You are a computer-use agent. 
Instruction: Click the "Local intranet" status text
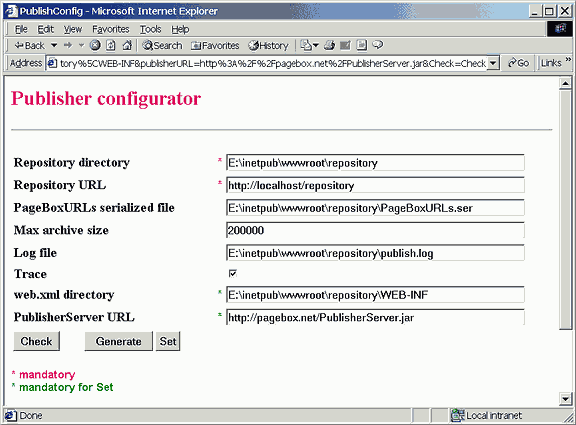[494, 415]
